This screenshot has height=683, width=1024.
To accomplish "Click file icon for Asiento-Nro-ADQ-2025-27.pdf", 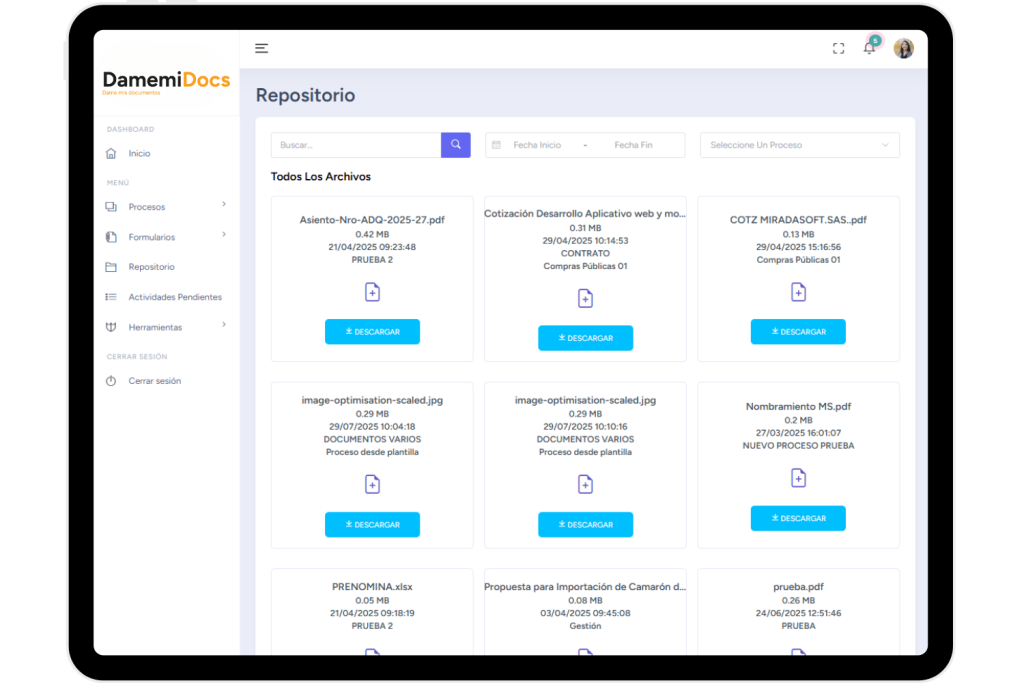I will pyautogui.click(x=372, y=292).
